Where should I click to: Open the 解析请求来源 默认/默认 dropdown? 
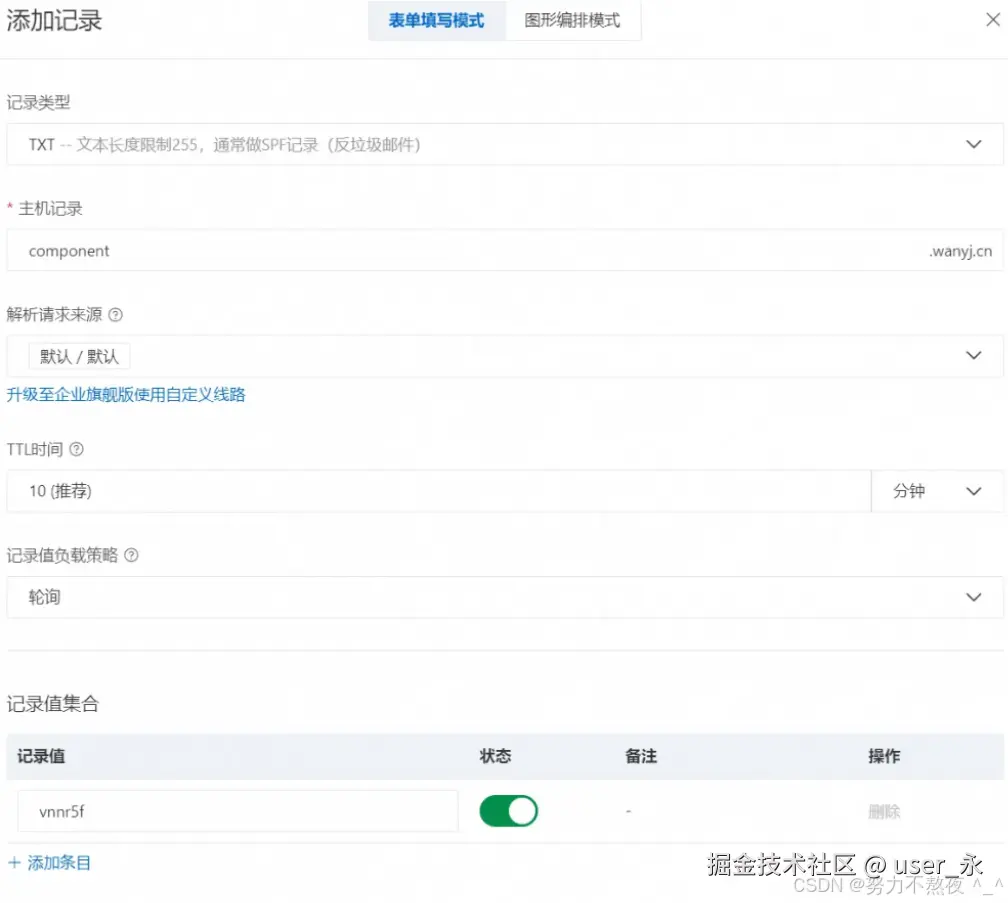[x=500, y=355]
